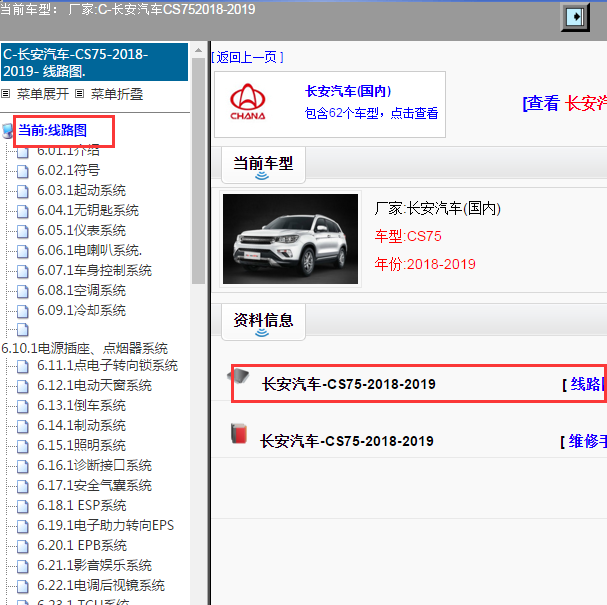607x605 pixels.
Task: Click the document icon beside 6.08.1空调系统
Action: [x=22, y=291]
